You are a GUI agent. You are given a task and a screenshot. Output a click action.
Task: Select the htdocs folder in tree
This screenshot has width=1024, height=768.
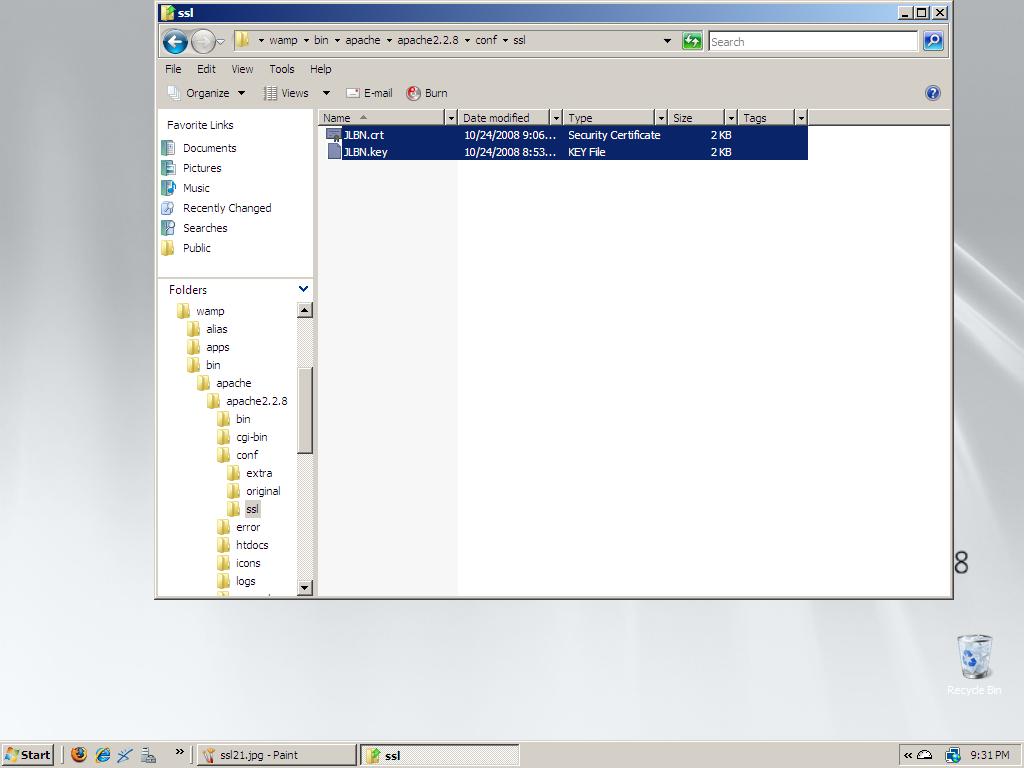pyautogui.click(x=251, y=545)
